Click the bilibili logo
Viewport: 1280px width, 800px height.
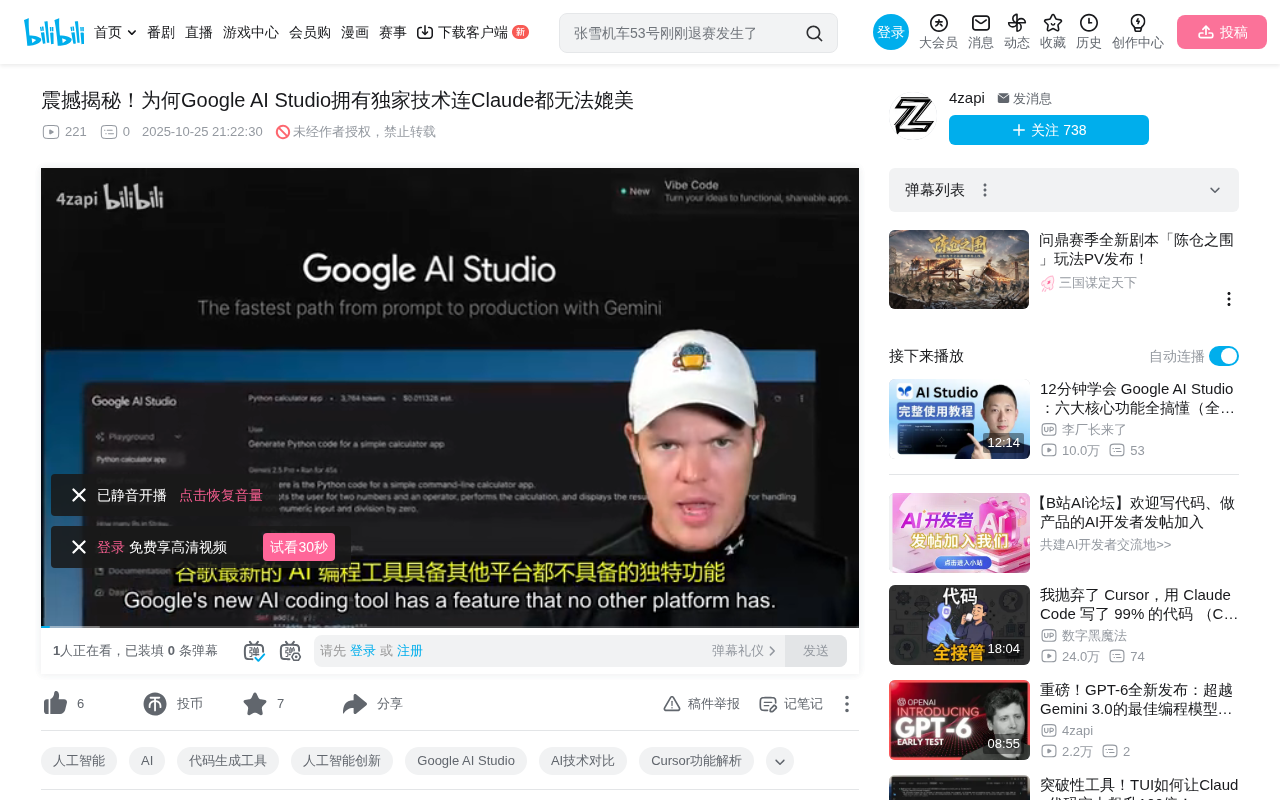tap(54, 32)
